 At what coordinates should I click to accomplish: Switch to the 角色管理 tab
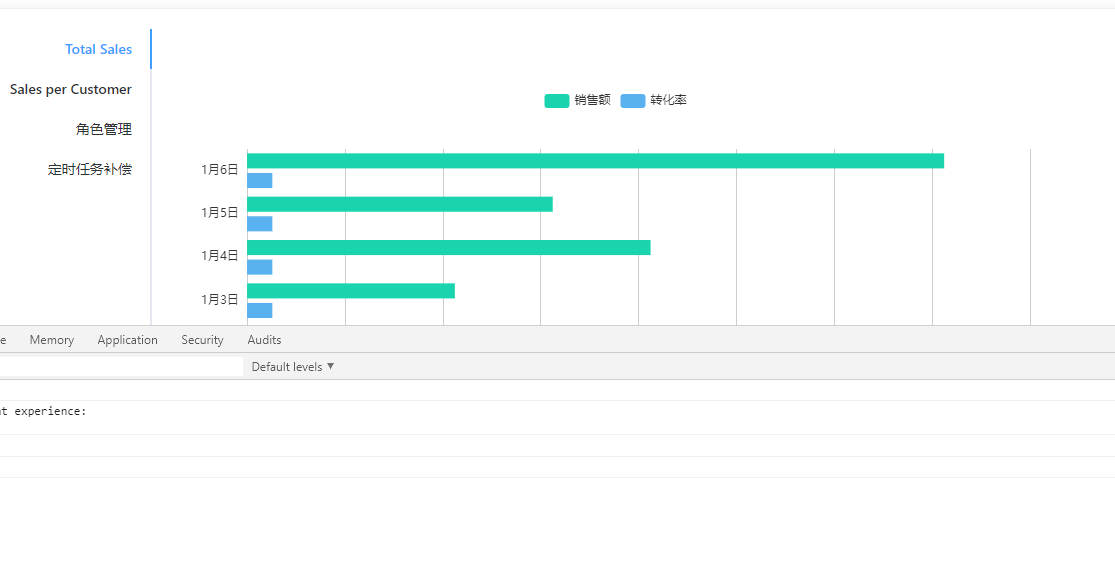(x=104, y=129)
